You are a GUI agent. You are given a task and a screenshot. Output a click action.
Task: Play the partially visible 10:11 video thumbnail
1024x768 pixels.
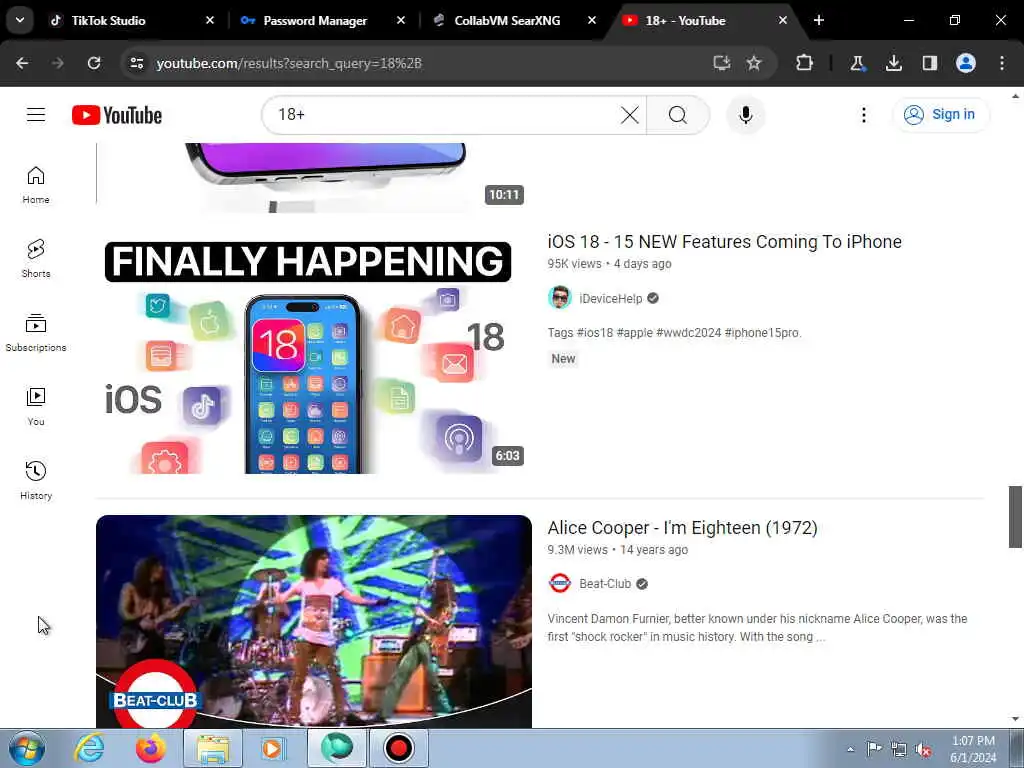[x=313, y=178]
